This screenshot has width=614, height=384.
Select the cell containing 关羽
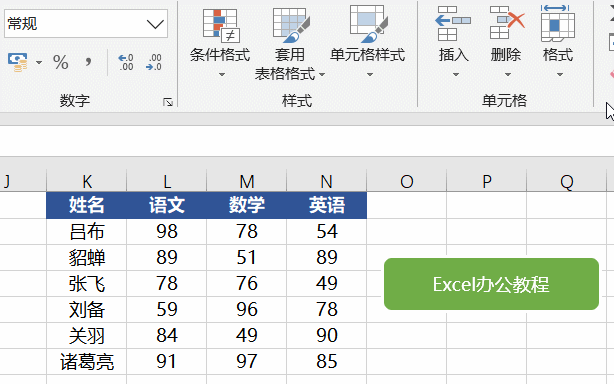(x=87, y=335)
